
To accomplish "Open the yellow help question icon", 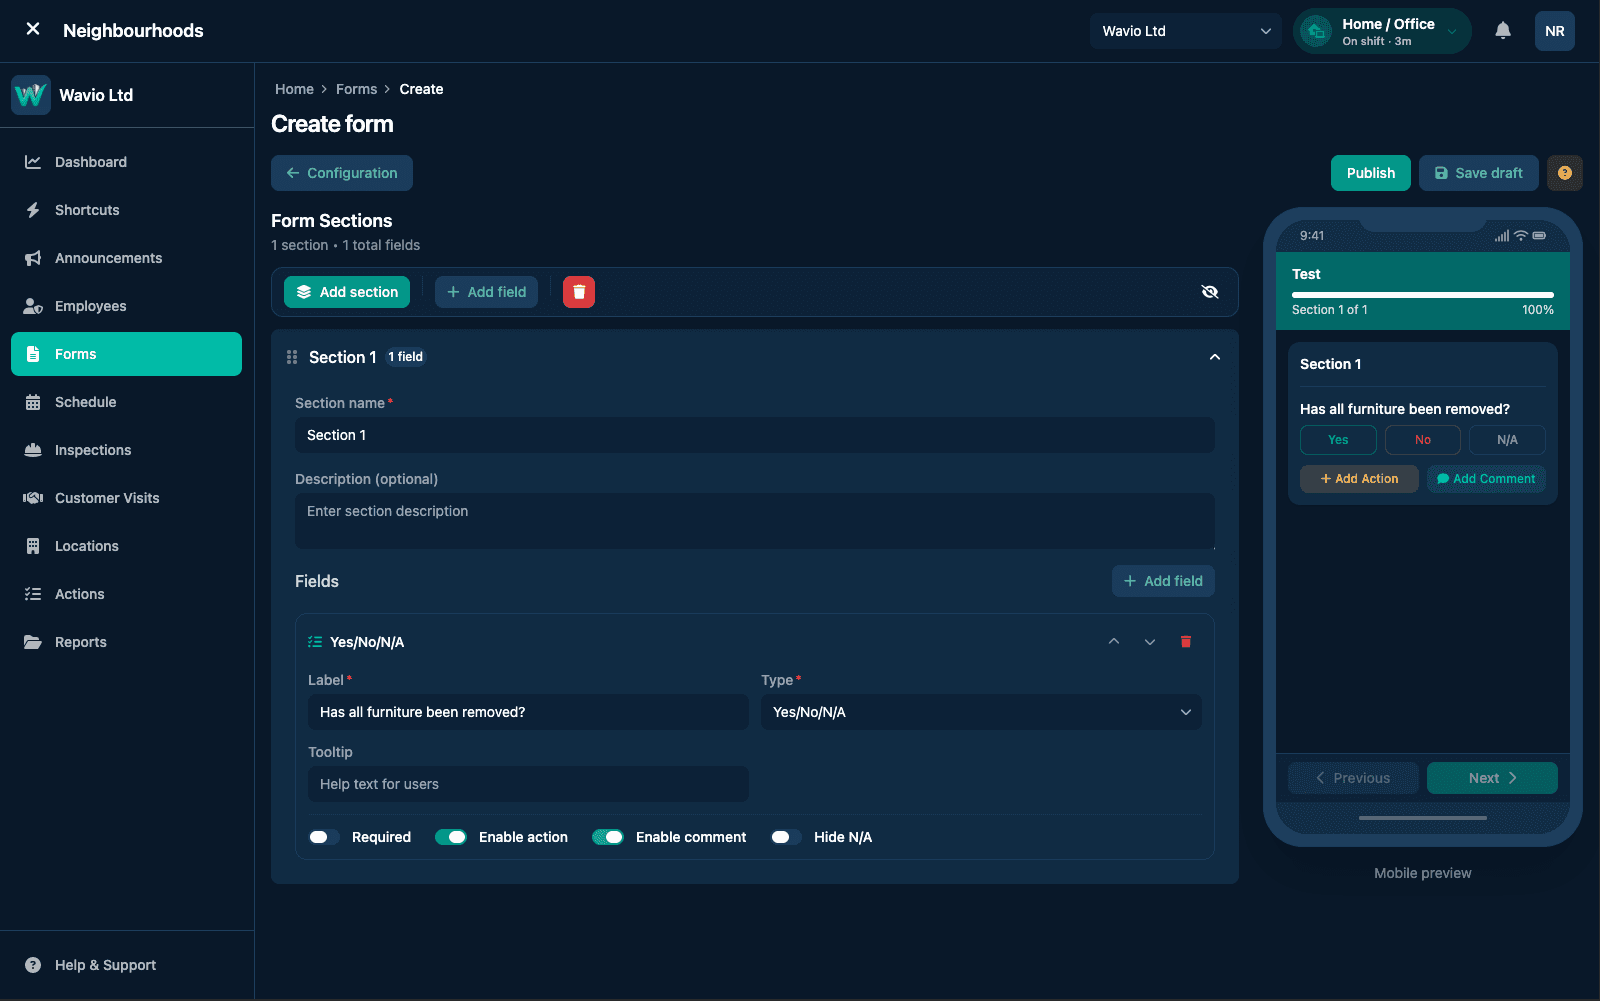I will tap(1565, 173).
